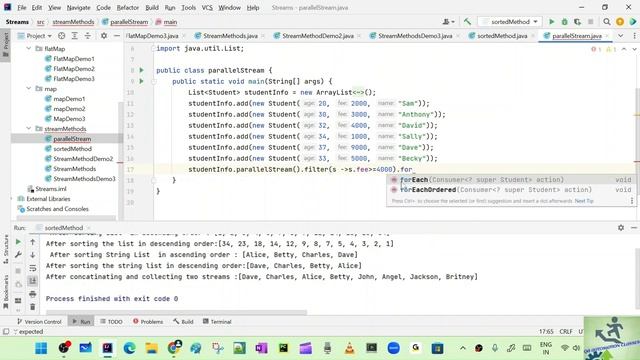Click streamMethods breadcrumb in navigation bar
Image resolution: width=640 pixels, height=360 pixels.
73,22
